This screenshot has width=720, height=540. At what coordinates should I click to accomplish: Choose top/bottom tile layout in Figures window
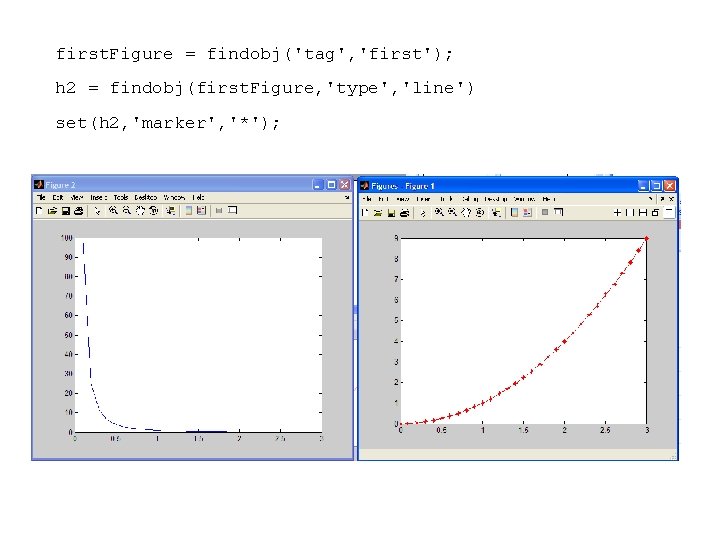click(643, 212)
